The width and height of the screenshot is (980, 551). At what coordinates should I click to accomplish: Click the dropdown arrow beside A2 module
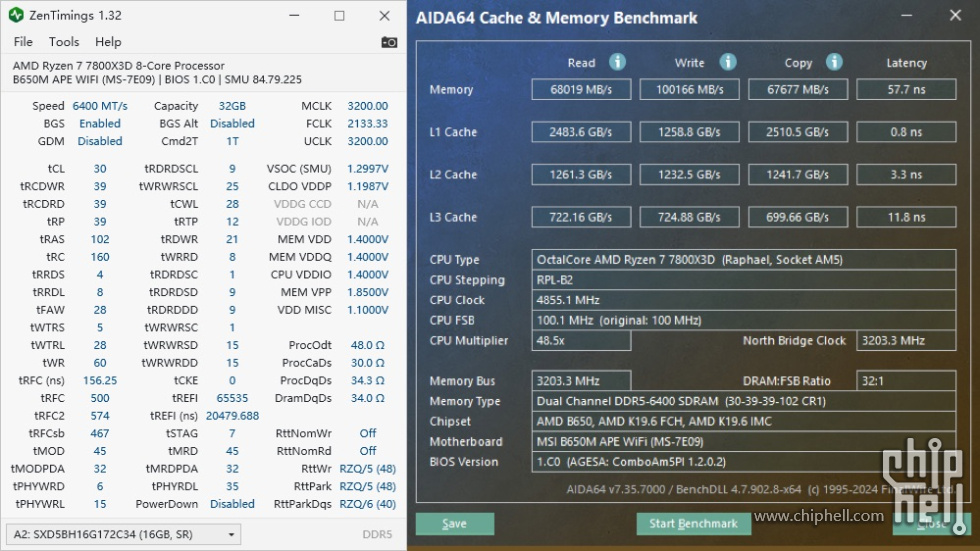coord(231,535)
